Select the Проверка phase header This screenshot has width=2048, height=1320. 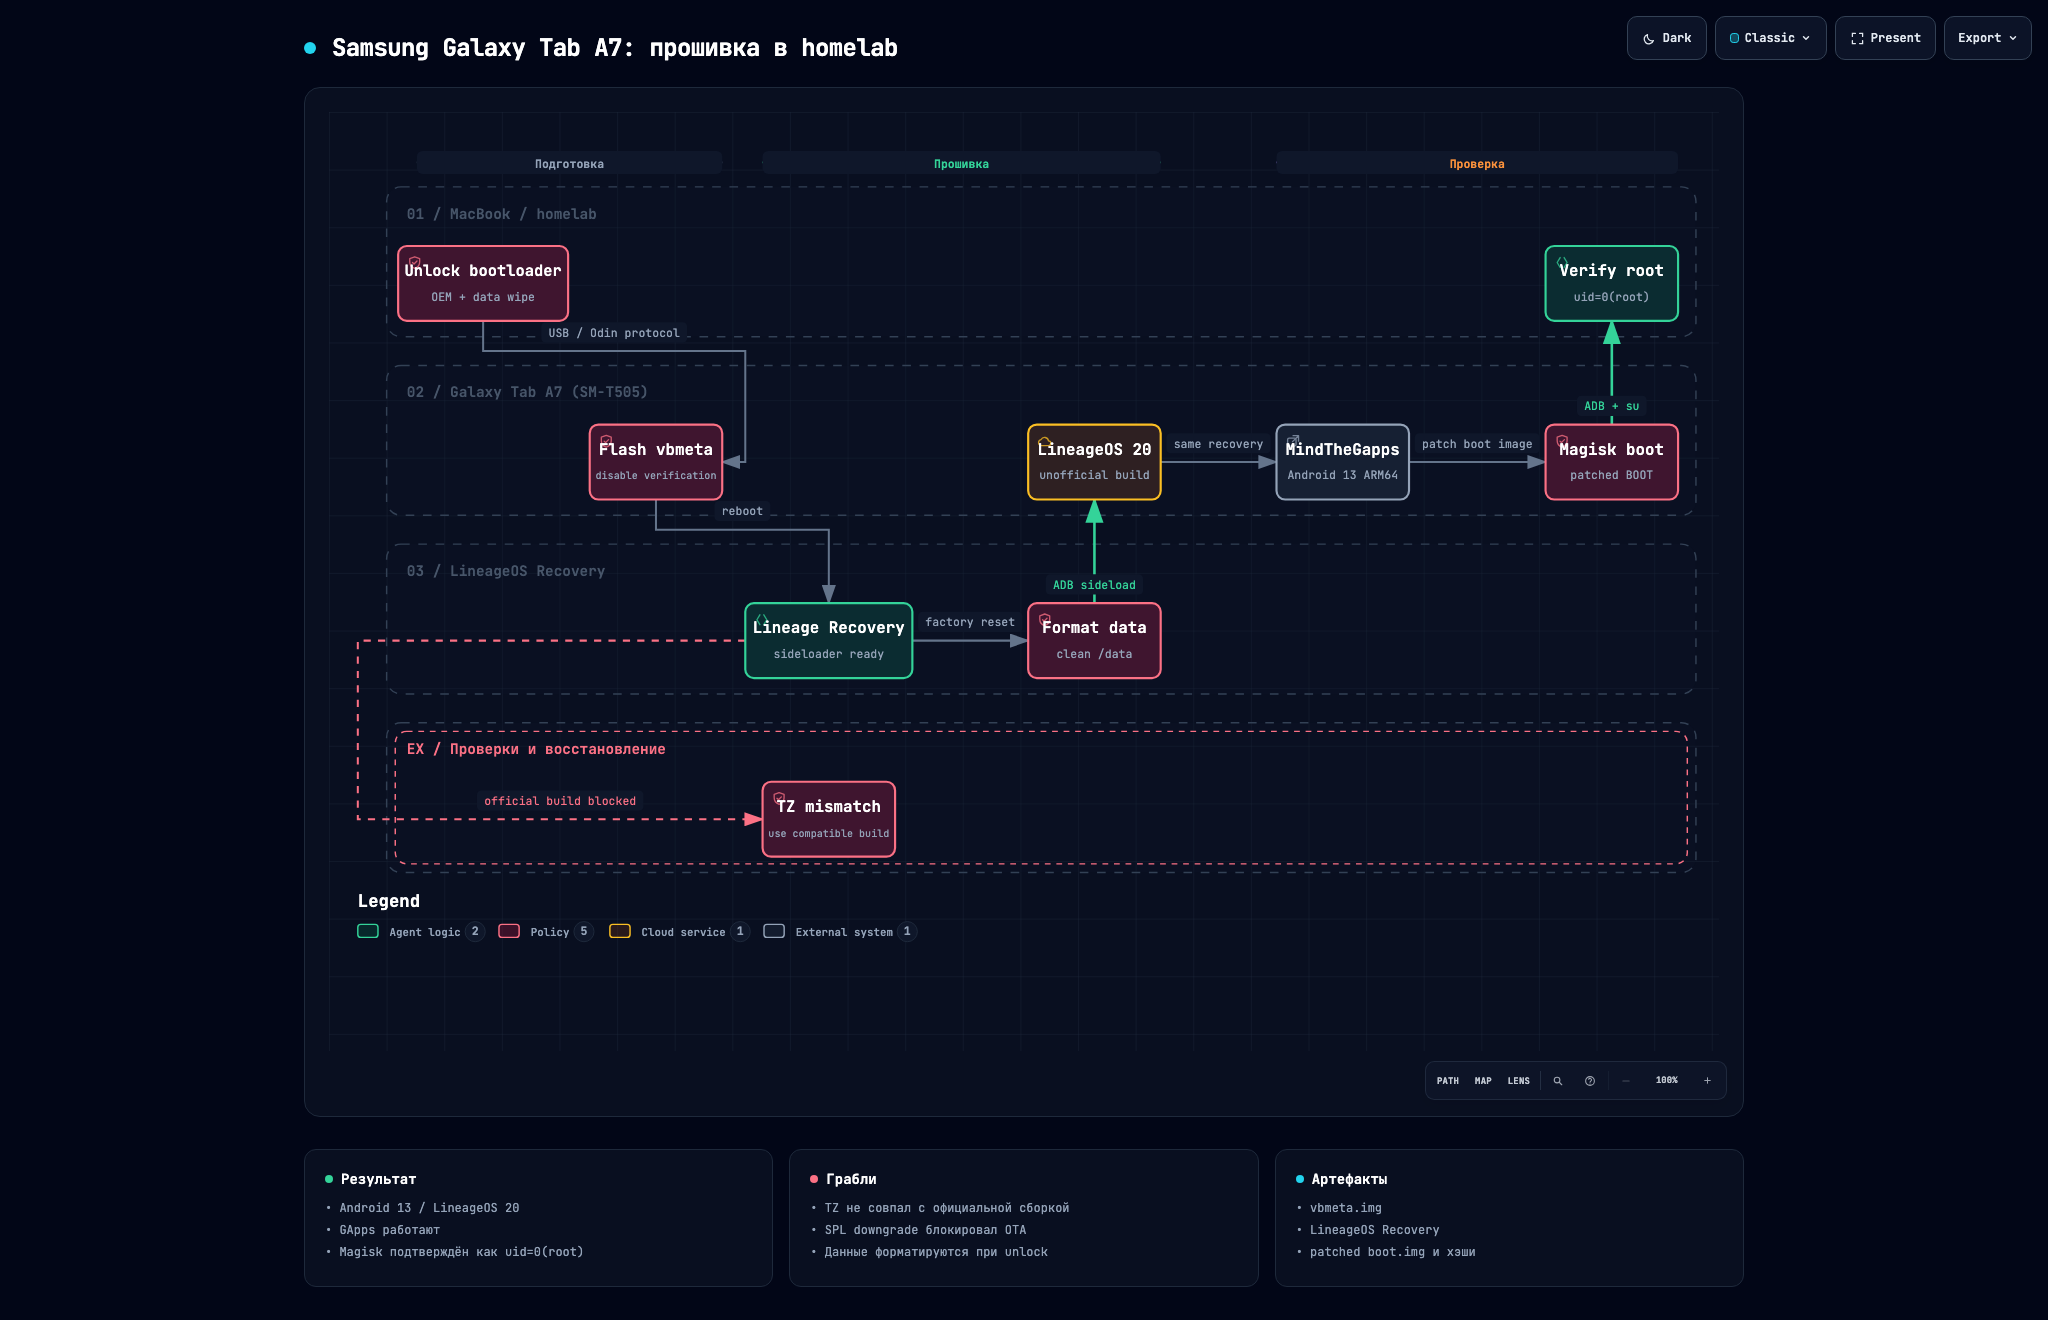[x=1477, y=163]
